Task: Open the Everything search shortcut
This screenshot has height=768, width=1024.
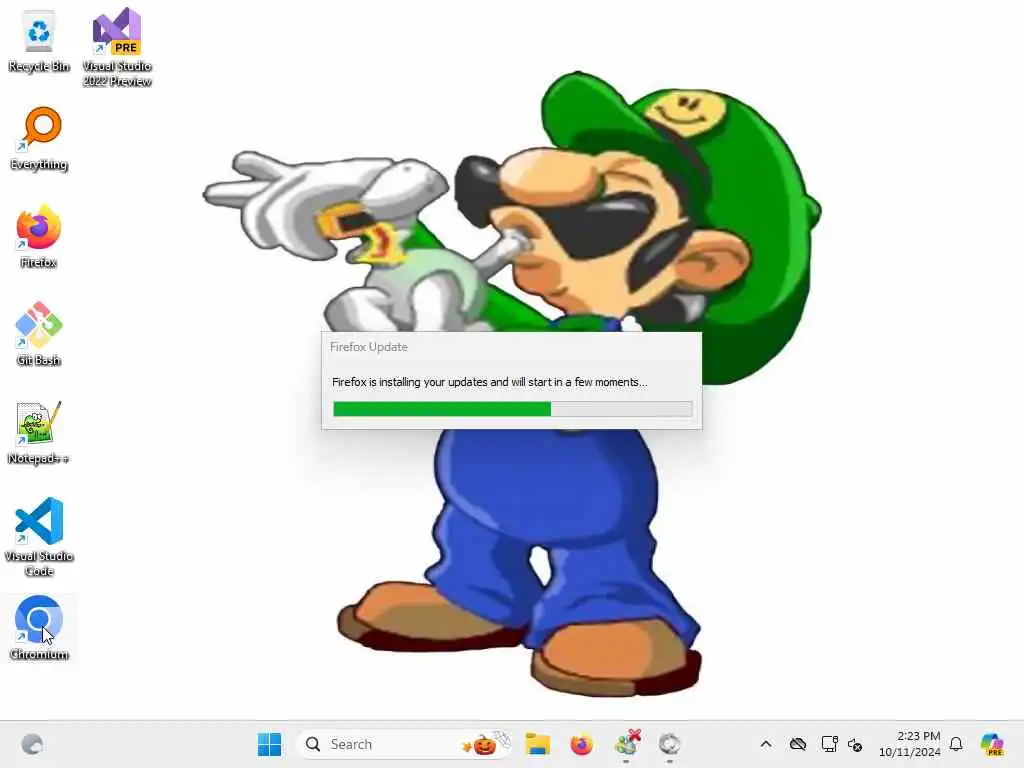Action: coord(39,139)
